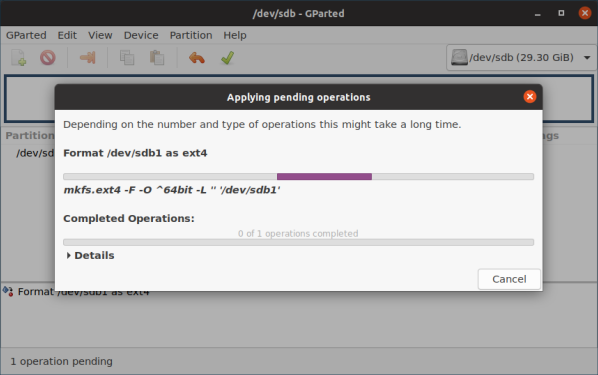This screenshot has height=375, width=598.
Task: Open the /dev/sdb device dropdown
Action: (521, 58)
